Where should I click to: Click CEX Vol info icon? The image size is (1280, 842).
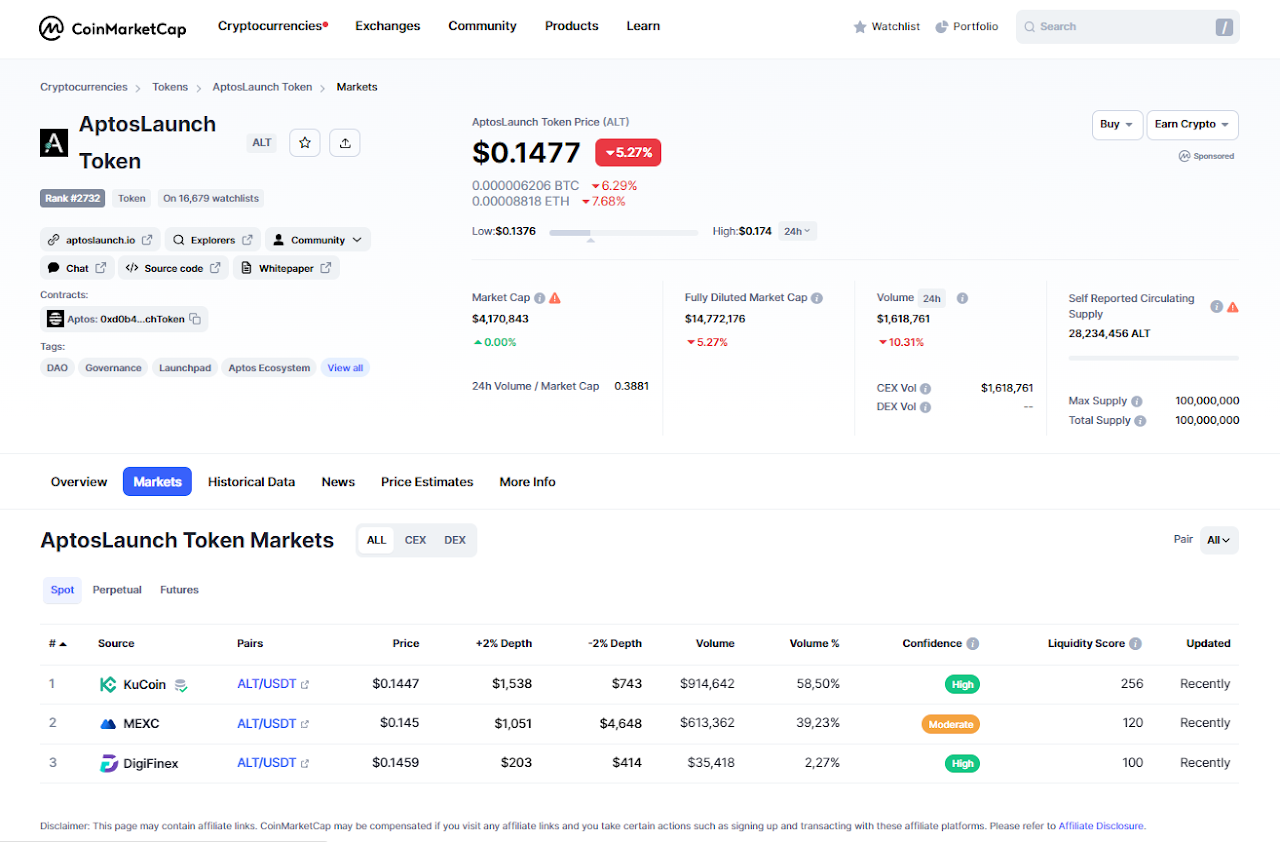[x=925, y=388]
